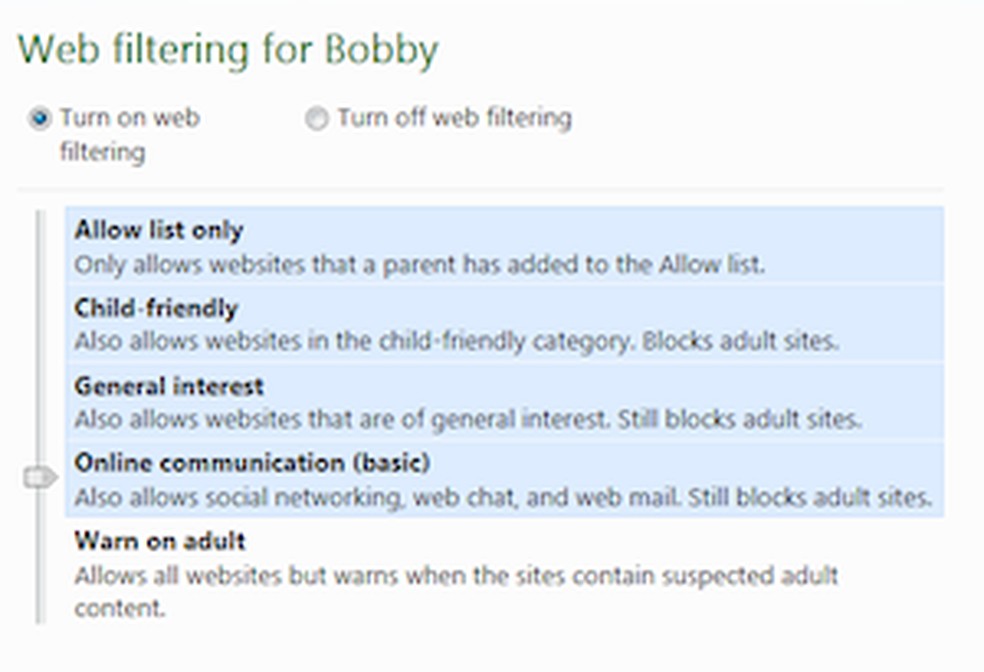This screenshot has height=672, width=984.
Task: Click slider track beside General interest
Action: tap(40, 401)
